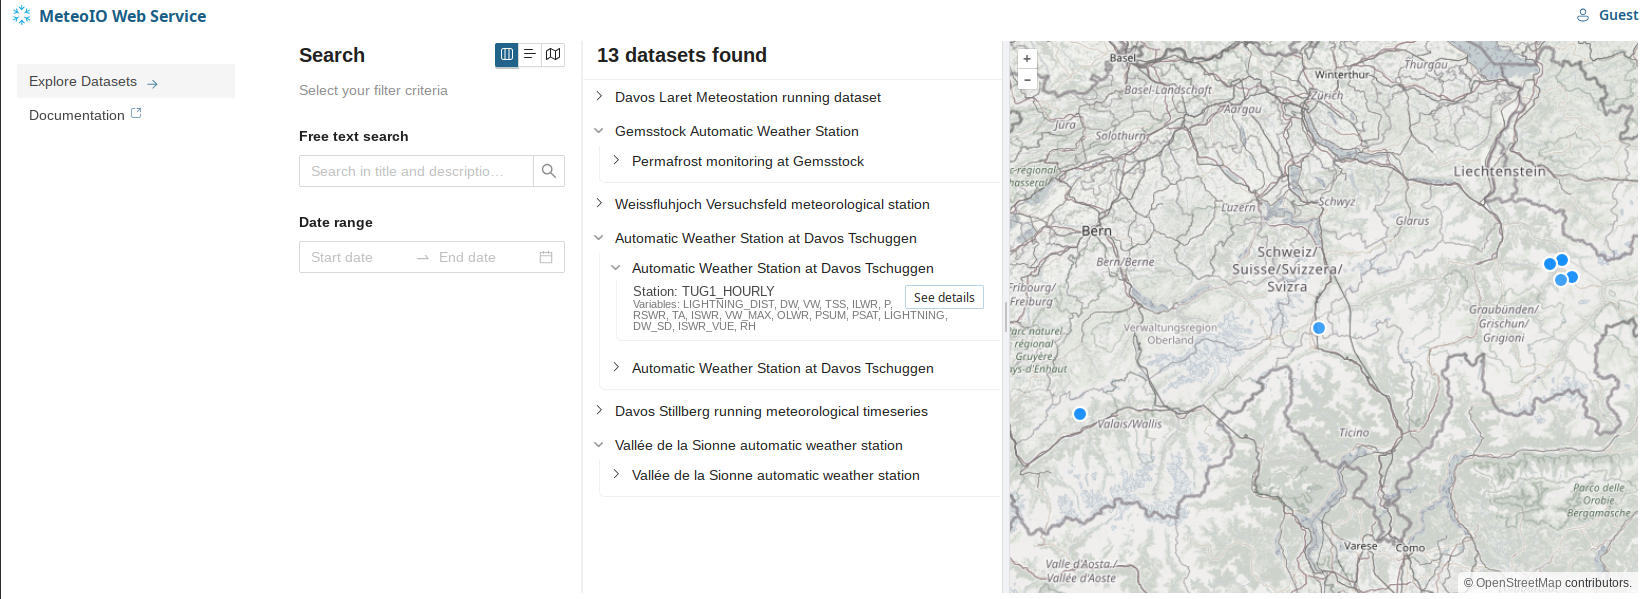1652x599 pixels.
Task: Zoom in on the map
Action: (x=1027, y=59)
